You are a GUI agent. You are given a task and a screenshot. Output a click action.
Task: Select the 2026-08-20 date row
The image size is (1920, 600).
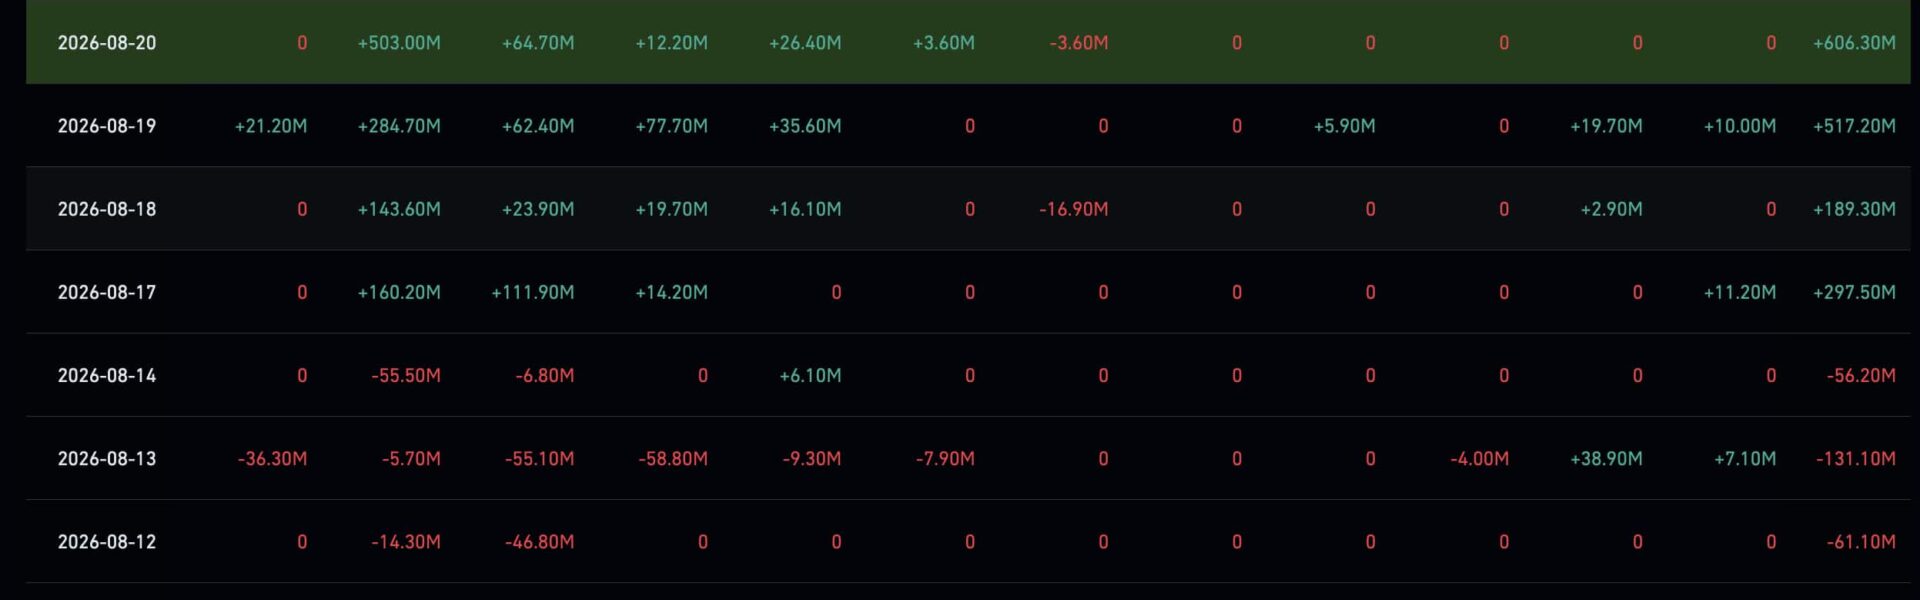coord(968,42)
